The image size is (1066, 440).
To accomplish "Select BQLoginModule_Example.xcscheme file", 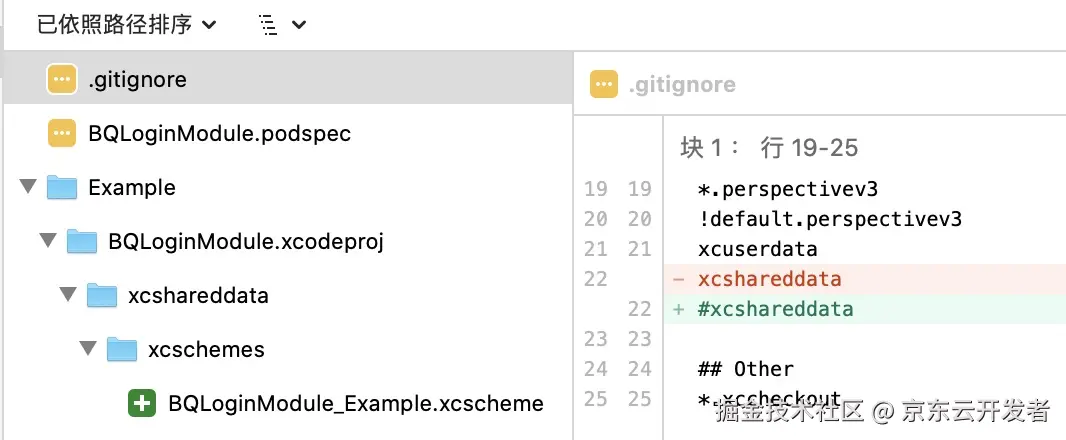I will pyautogui.click(x=355, y=404).
